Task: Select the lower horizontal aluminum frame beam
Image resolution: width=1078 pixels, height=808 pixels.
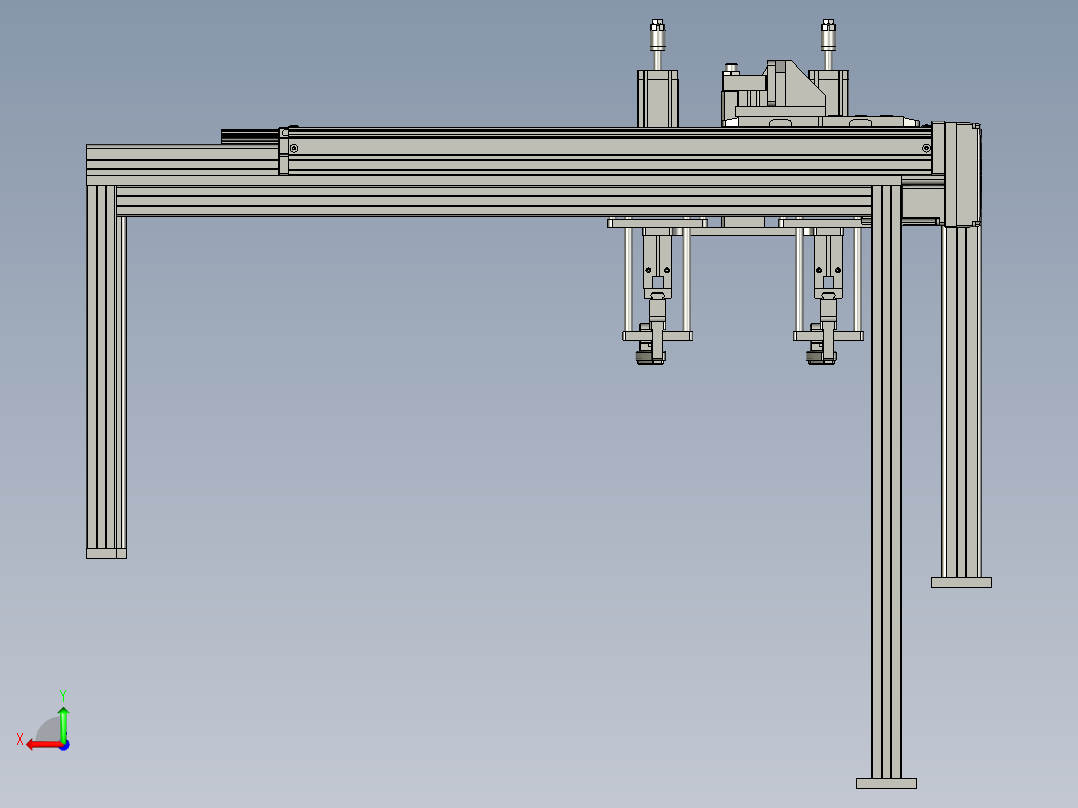Action: (x=494, y=201)
